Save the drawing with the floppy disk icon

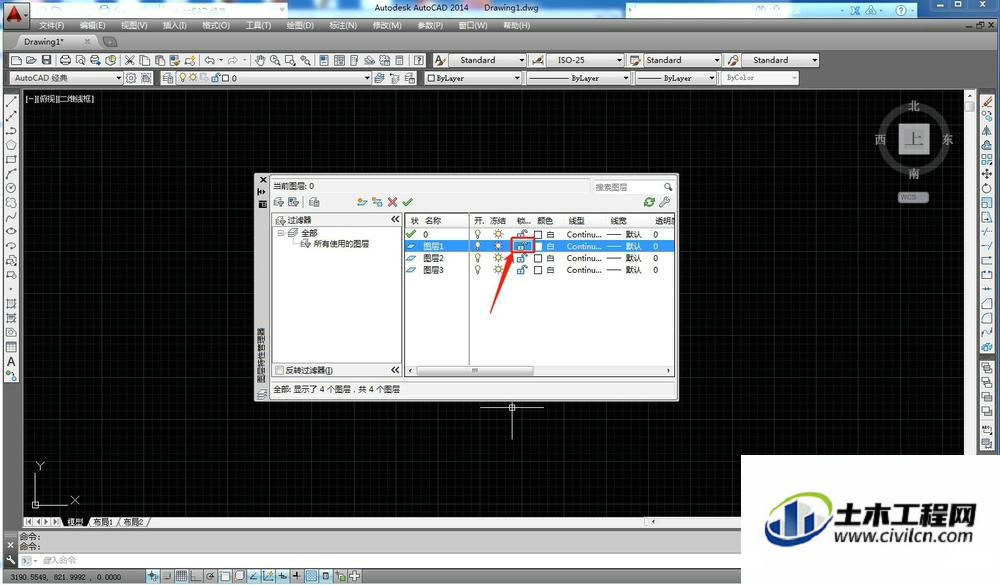pyautogui.click(x=47, y=60)
